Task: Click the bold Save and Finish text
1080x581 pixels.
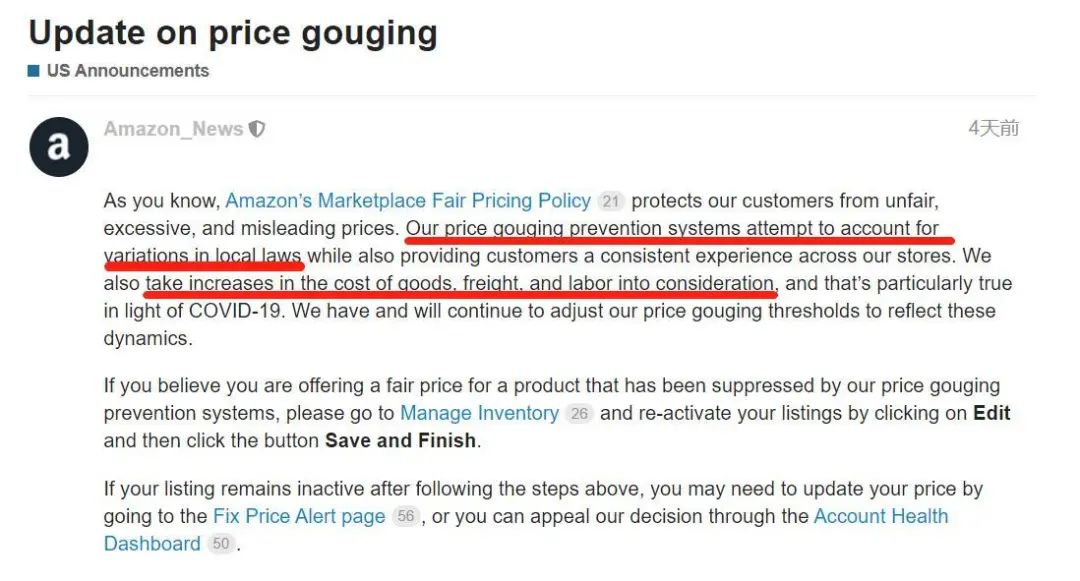Action: (400, 440)
